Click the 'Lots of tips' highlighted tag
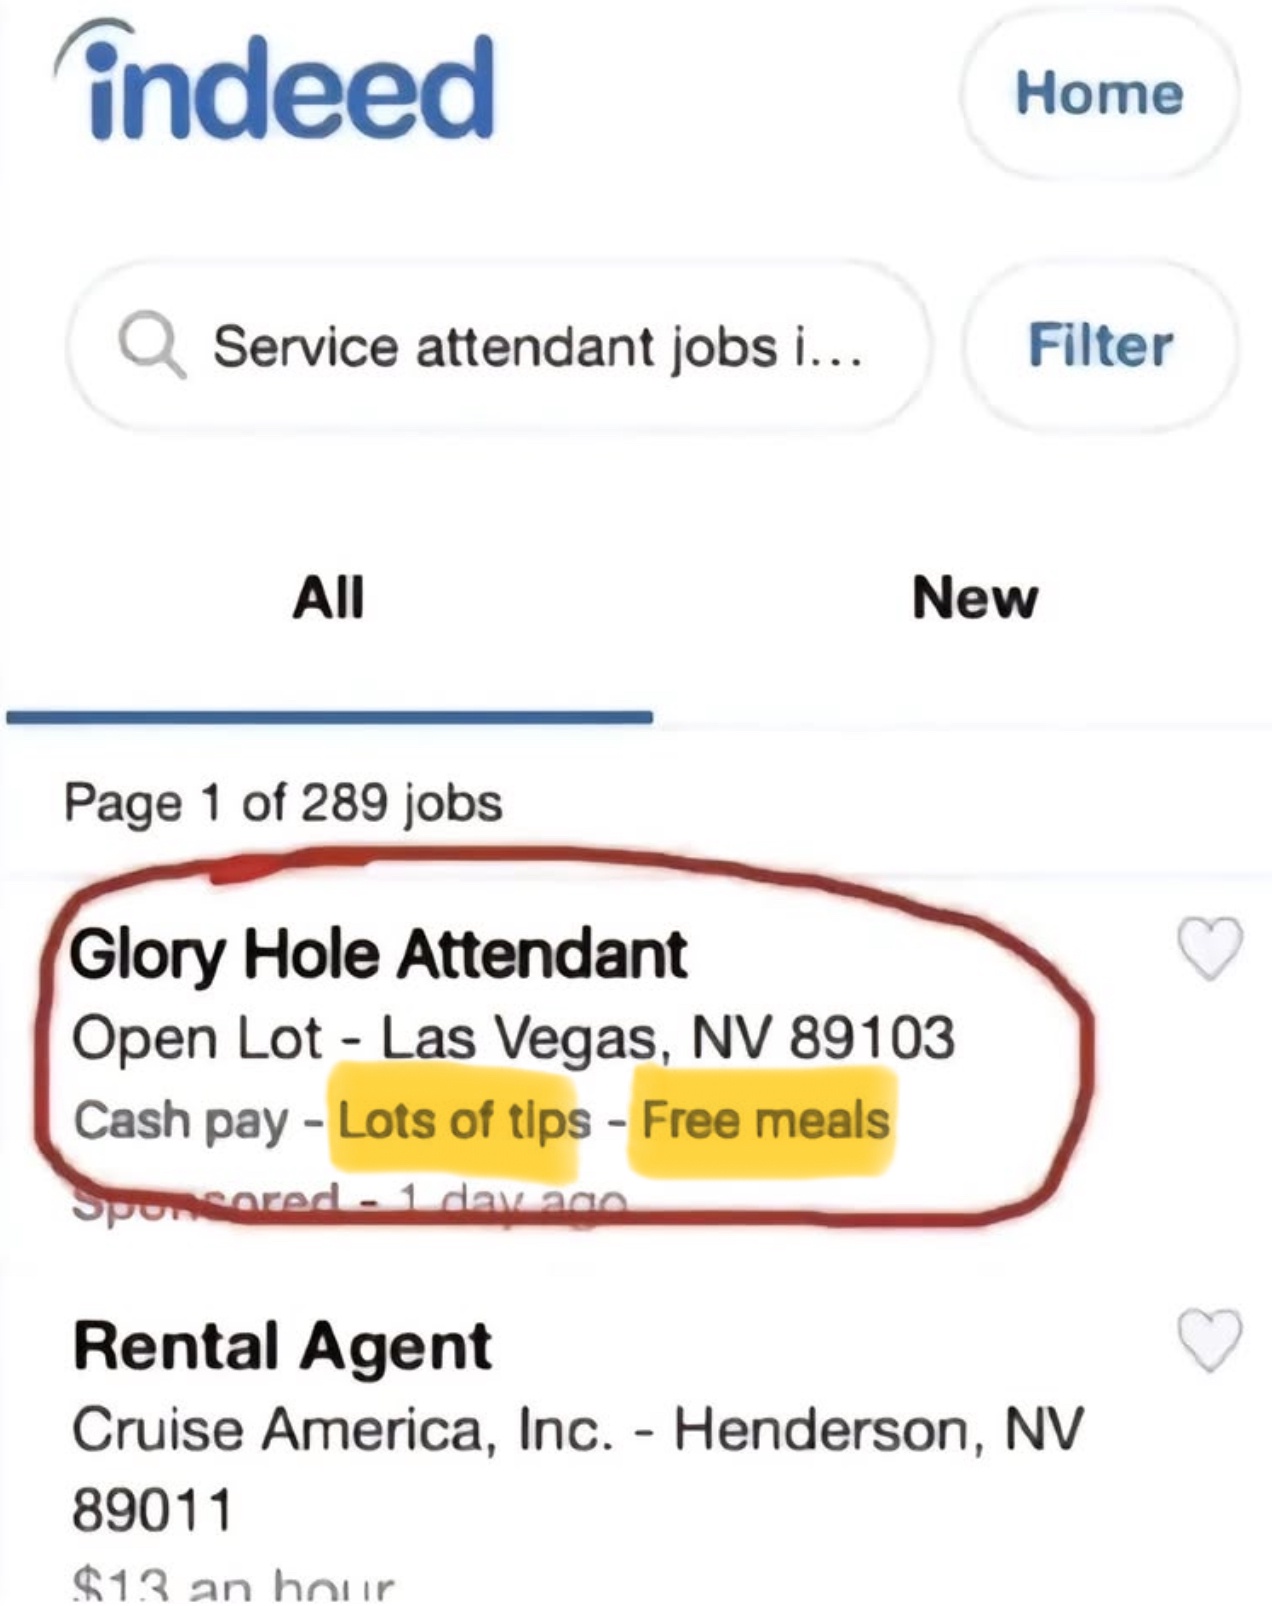 point(464,1120)
